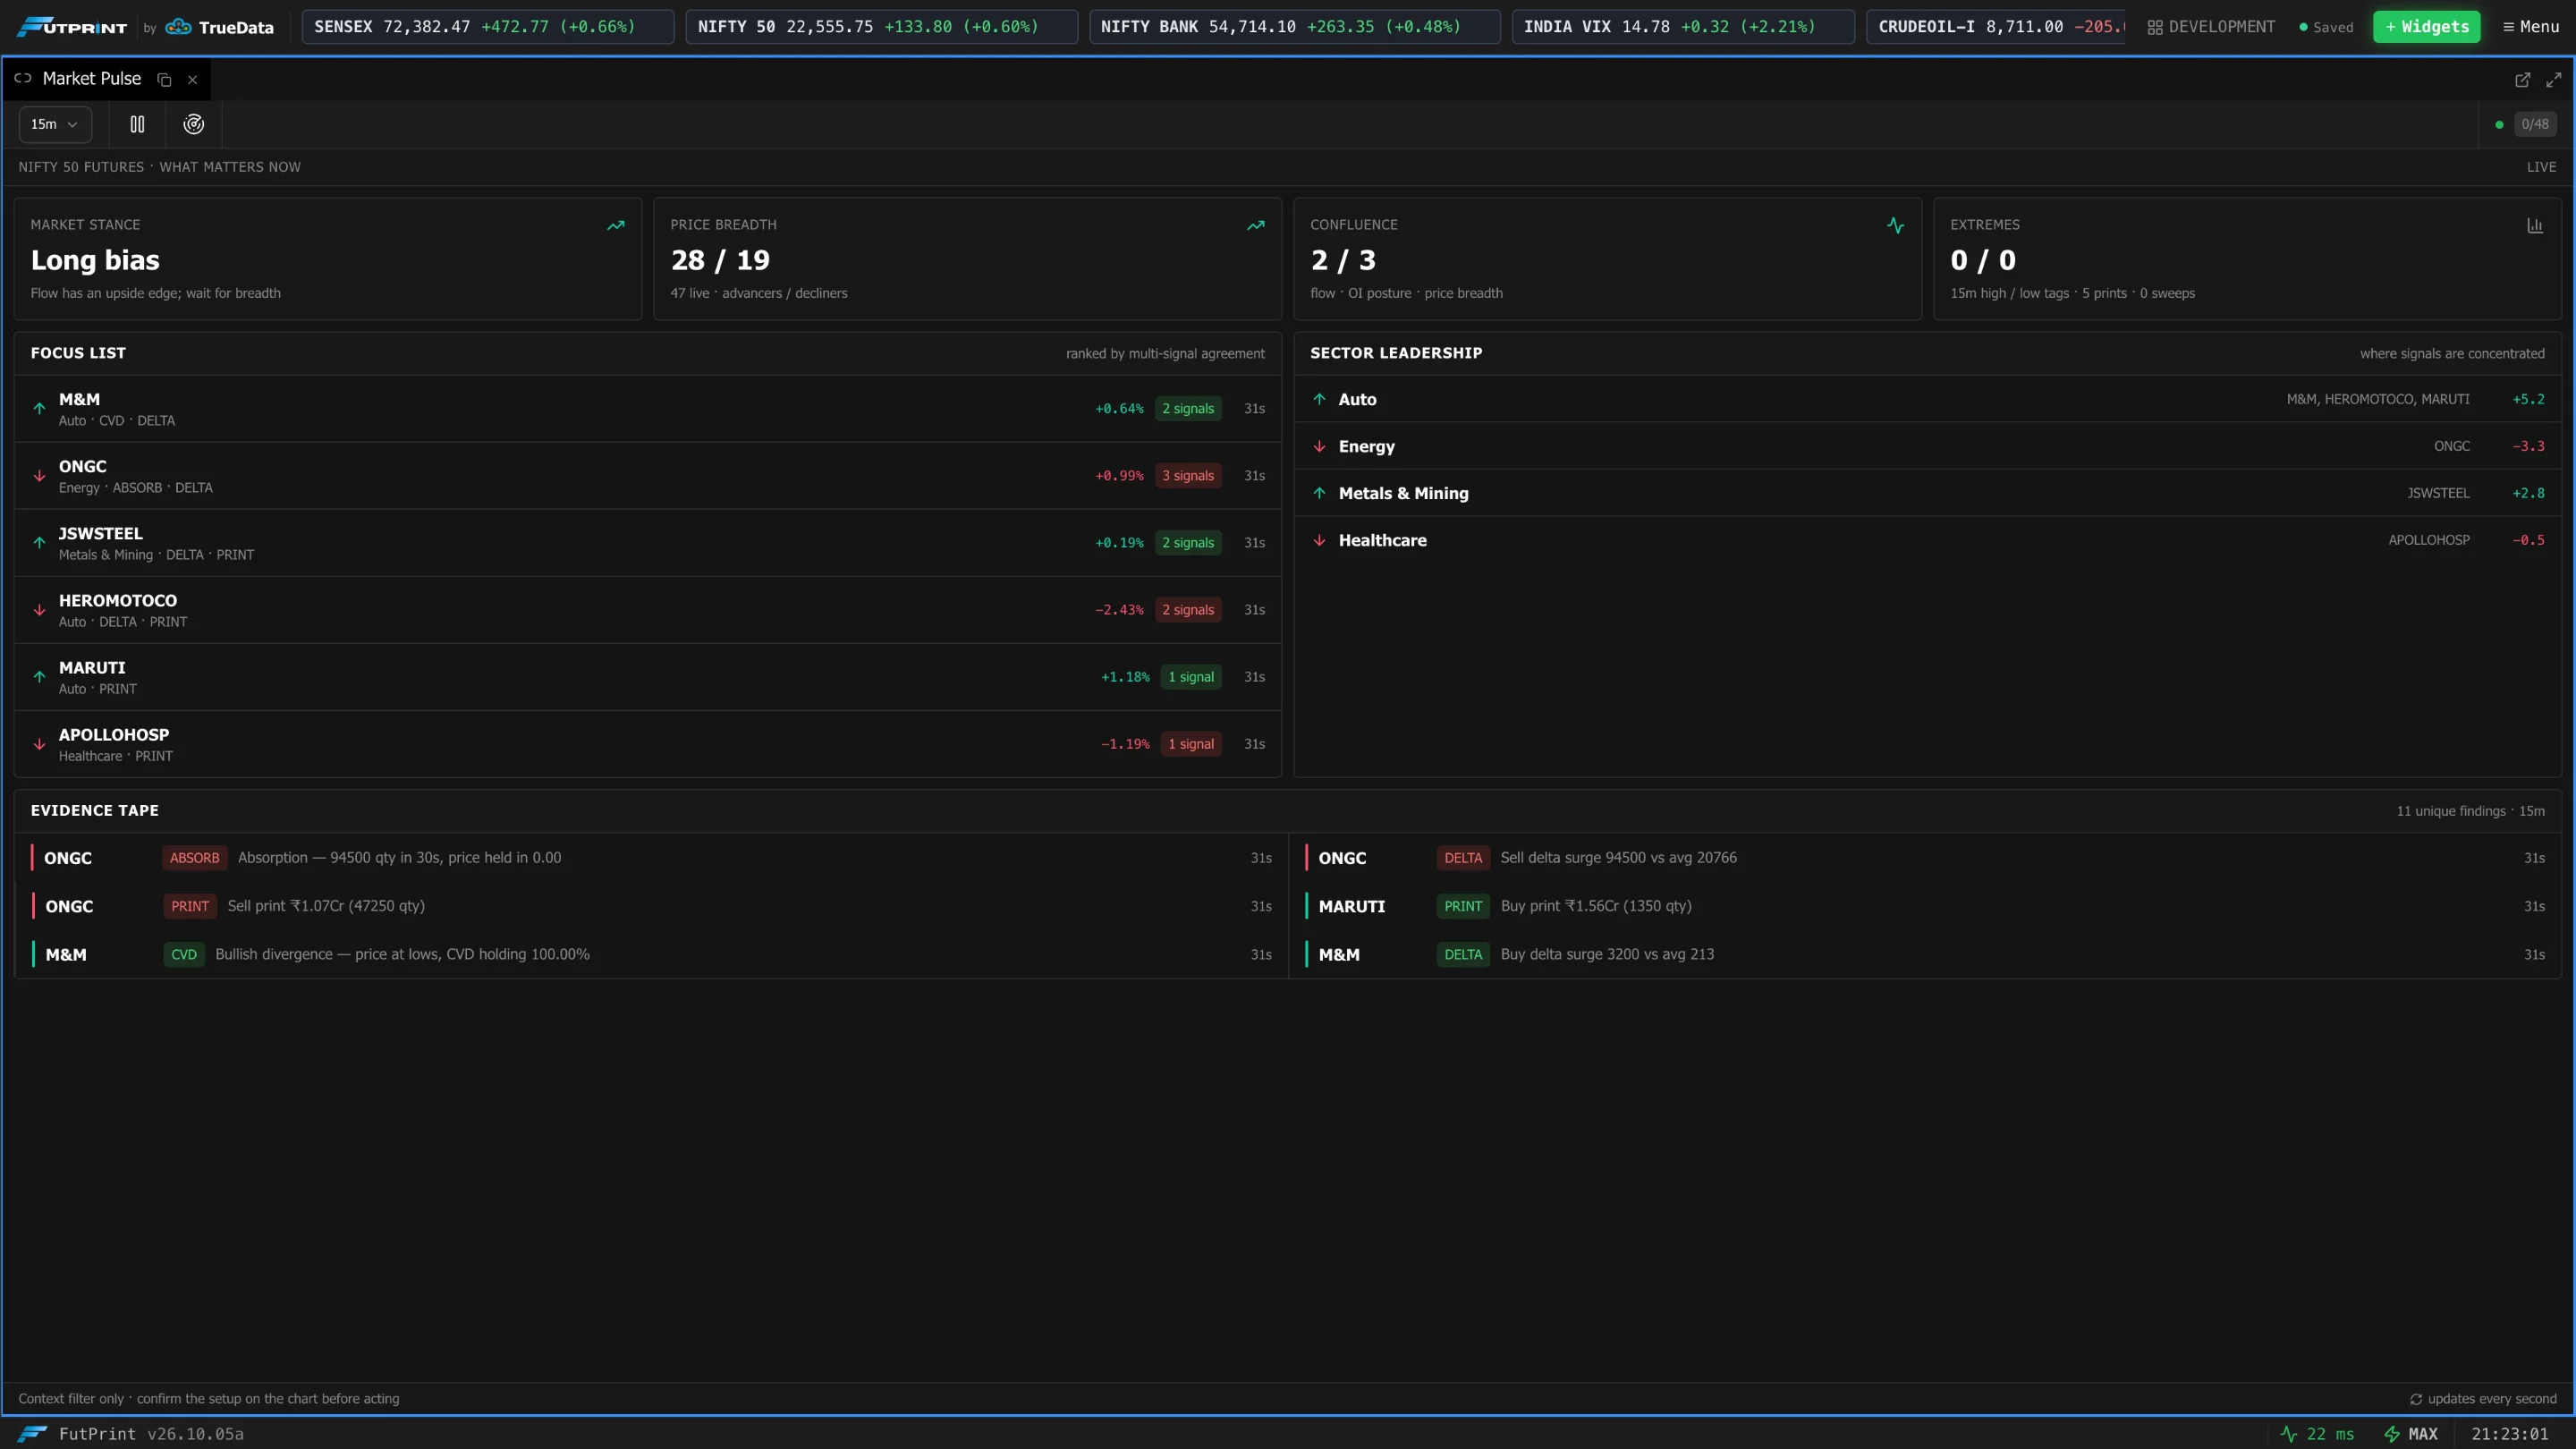Close the Market Pulse tab
This screenshot has height=1449, width=2576.
pyautogui.click(x=192, y=79)
